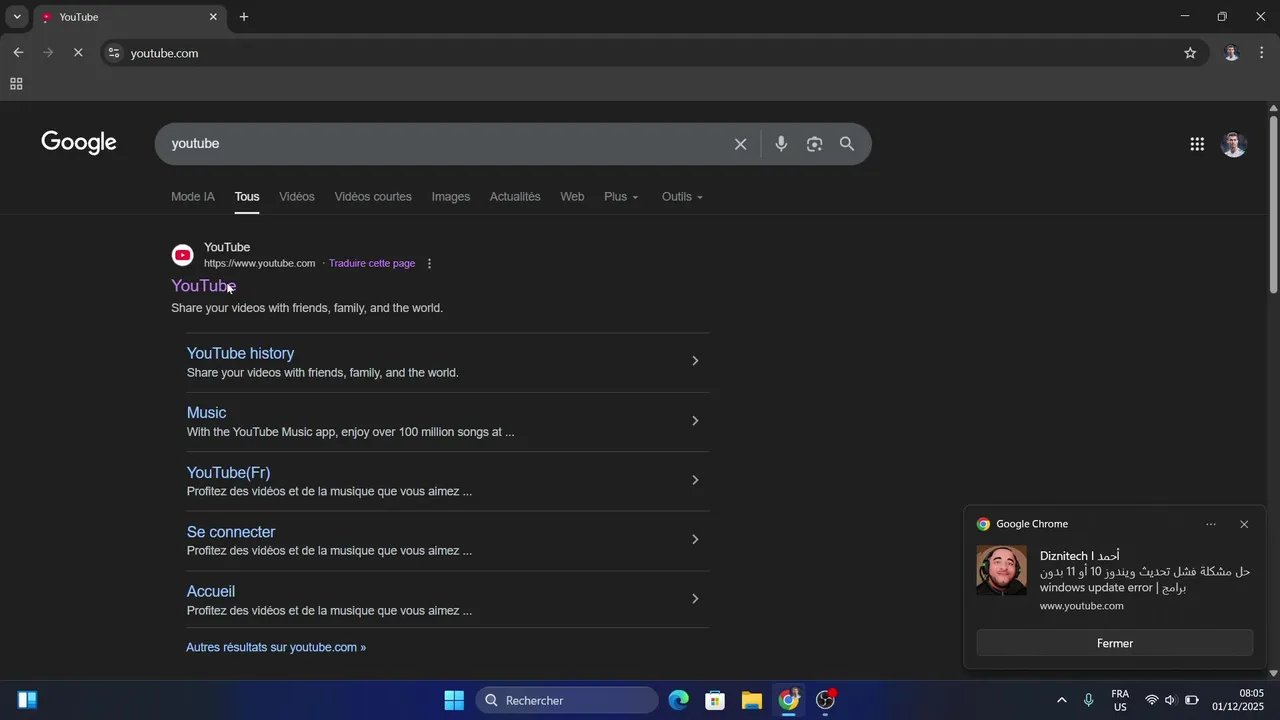Click Autres résultats sur youtube.com link
The image size is (1280, 720).
tap(276, 648)
